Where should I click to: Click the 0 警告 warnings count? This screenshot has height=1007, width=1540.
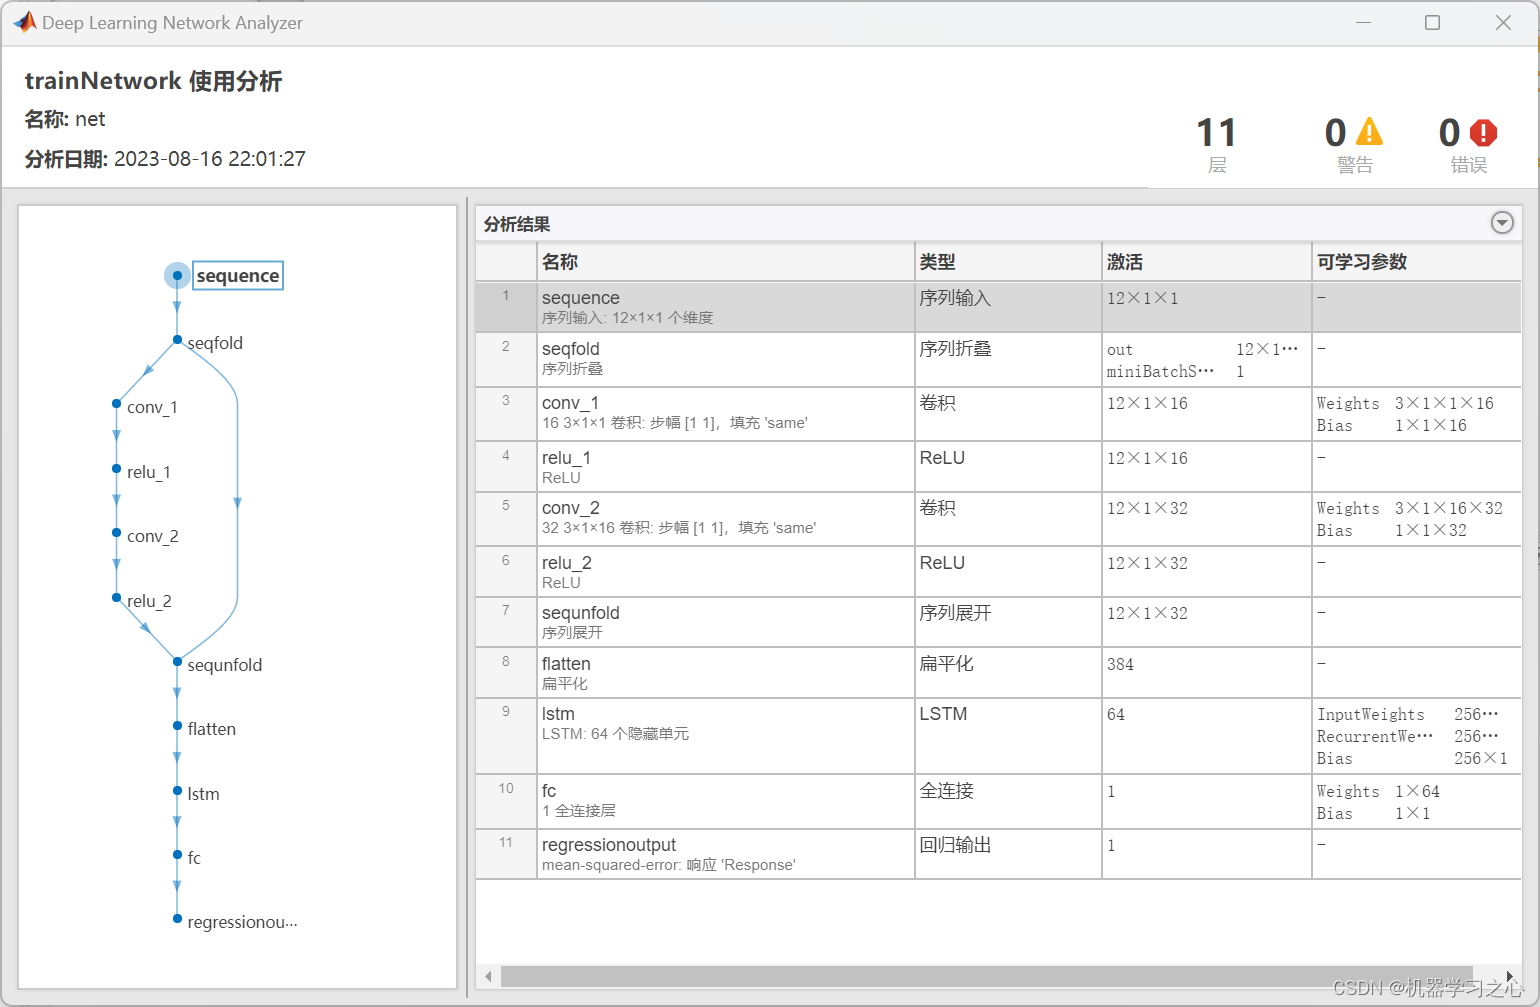click(1354, 144)
